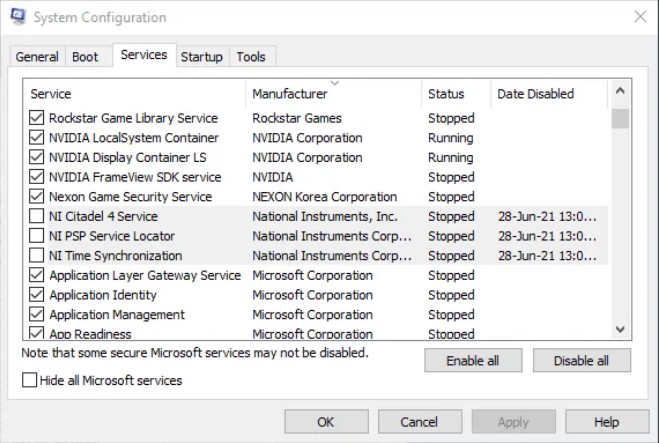Click the National Instruments, Inc. manufacturer cell
This screenshot has height=443, width=659.
pos(325,216)
